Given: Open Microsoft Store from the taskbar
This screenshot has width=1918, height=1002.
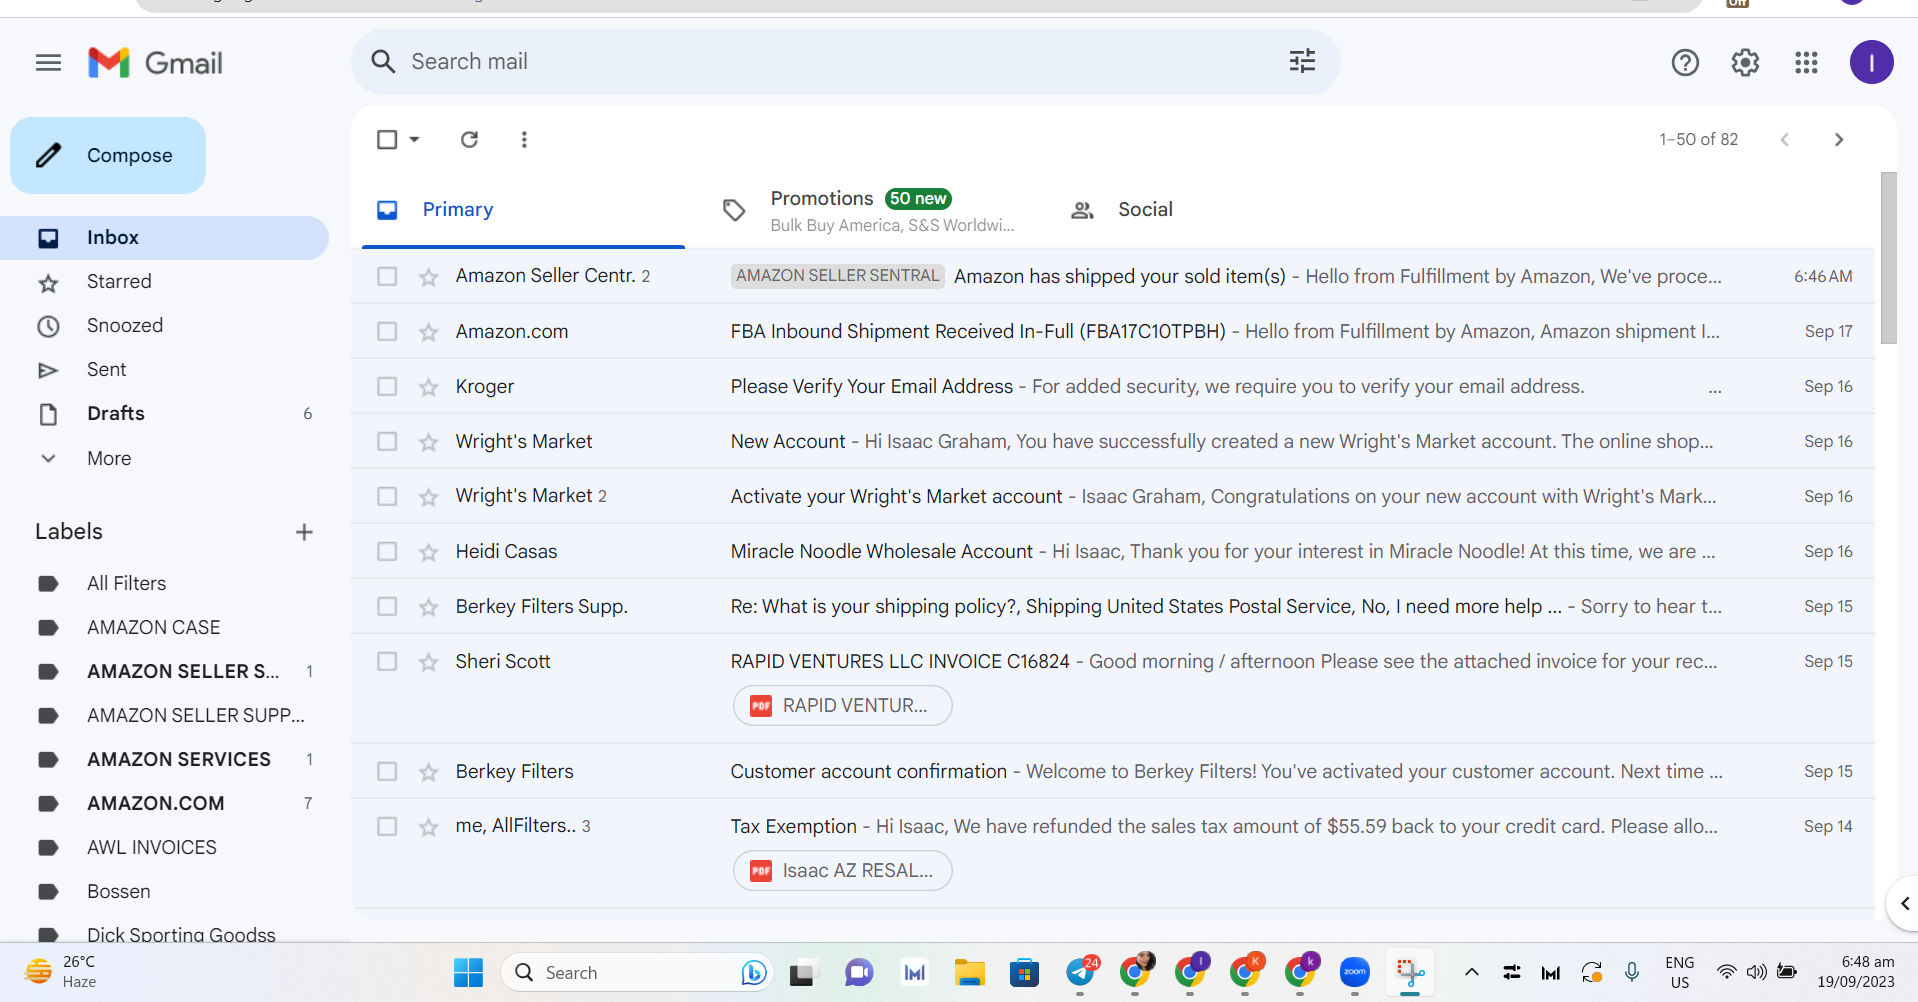Looking at the screenshot, I should [1024, 972].
